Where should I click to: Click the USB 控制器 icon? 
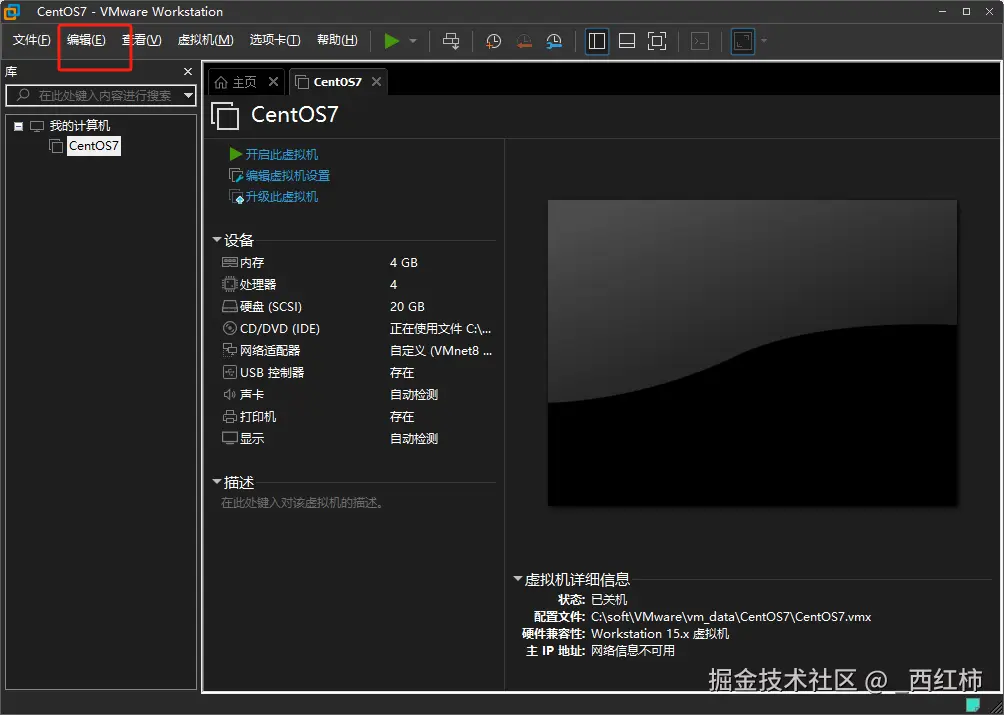point(229,372)
